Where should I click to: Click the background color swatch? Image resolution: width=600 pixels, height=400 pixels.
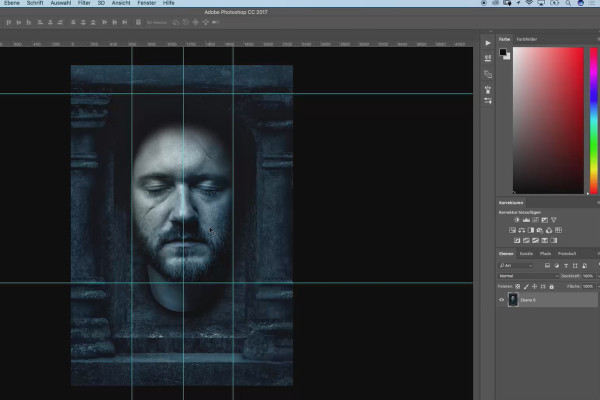pos(507,57)
